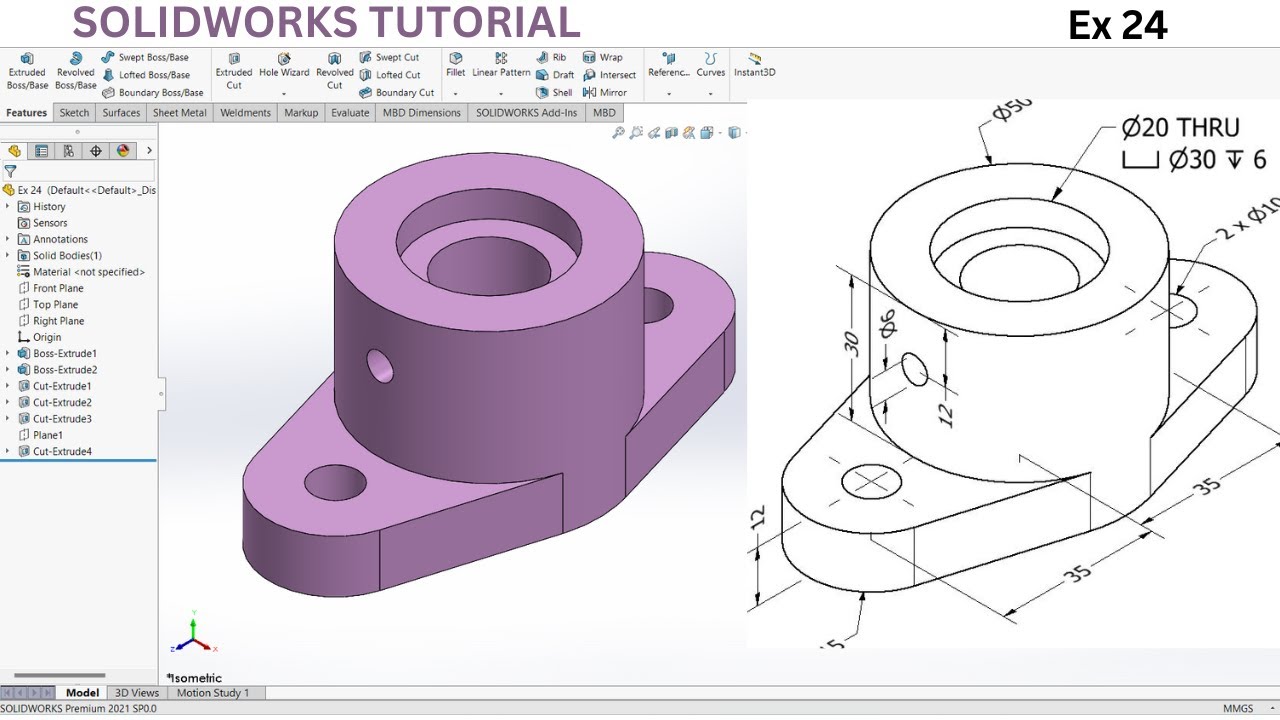The height and width of the screenshot is (720, 1280).
Task: Open FeatureManager Design Tree tab
Action: click(14, 151)
